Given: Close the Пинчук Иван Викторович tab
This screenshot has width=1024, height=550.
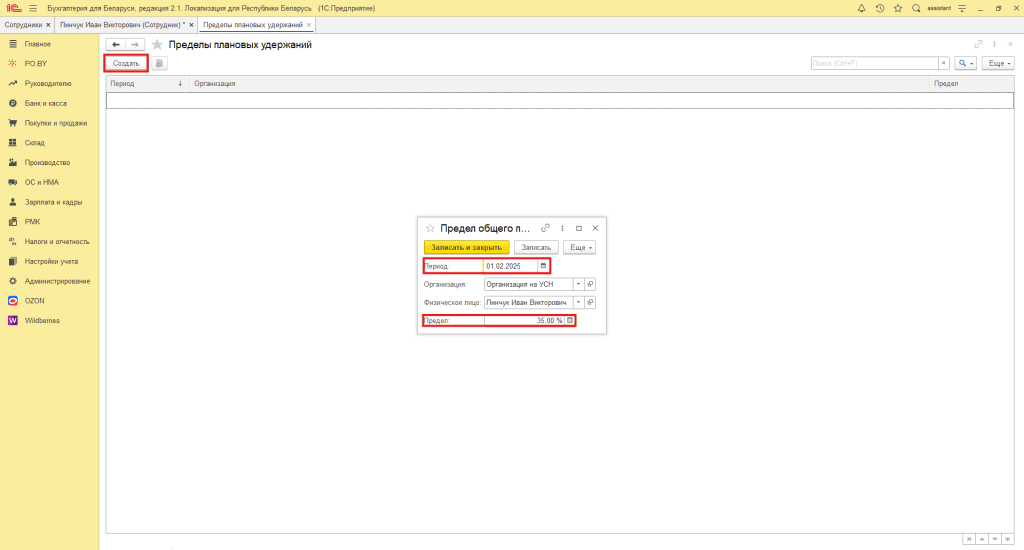Looking at the screenshot, I should coord(191,25).
